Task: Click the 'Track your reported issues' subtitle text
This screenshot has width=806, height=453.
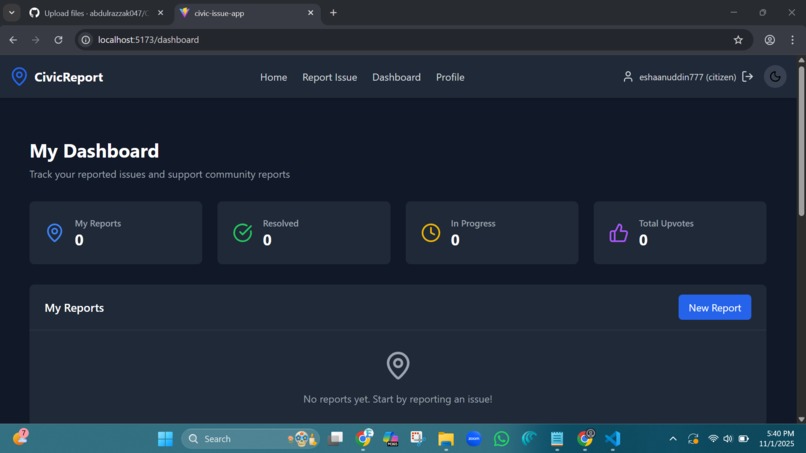Action: click(159, 174)
